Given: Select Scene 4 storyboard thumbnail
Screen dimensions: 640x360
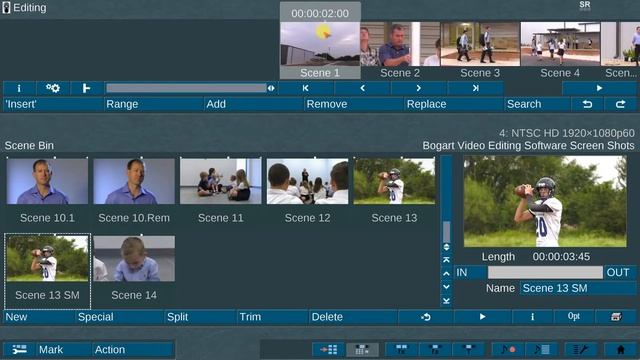Looking at the screenshot, I should click(560, 44).
